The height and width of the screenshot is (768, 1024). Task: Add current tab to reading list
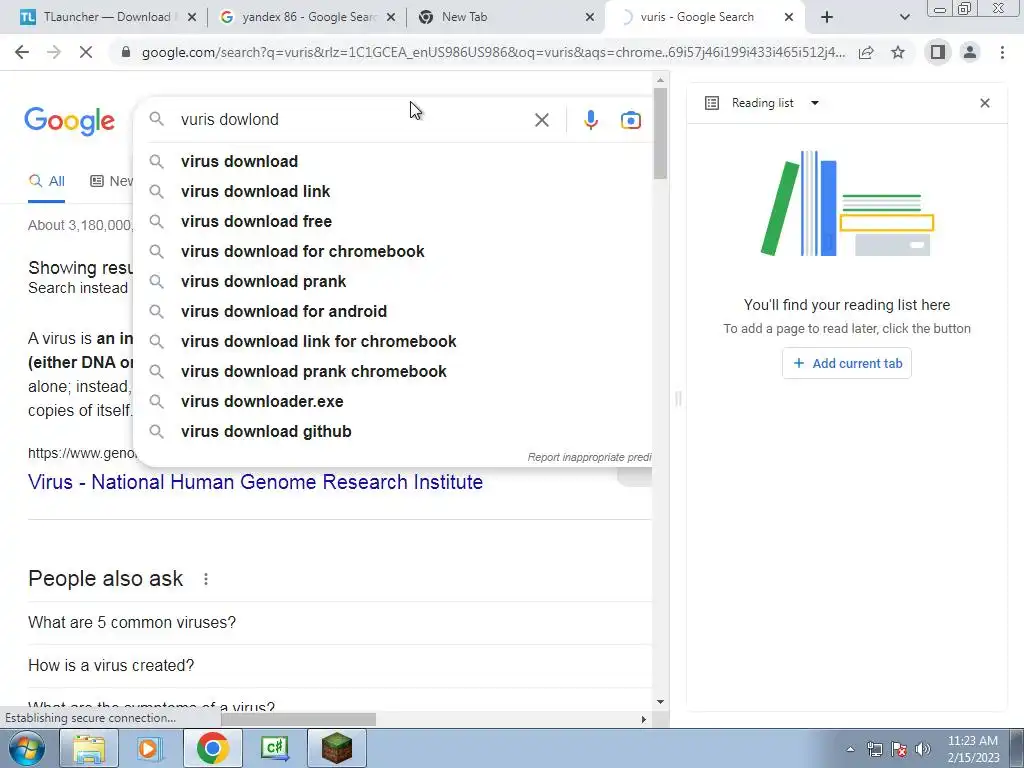click(x=846, y=363)
